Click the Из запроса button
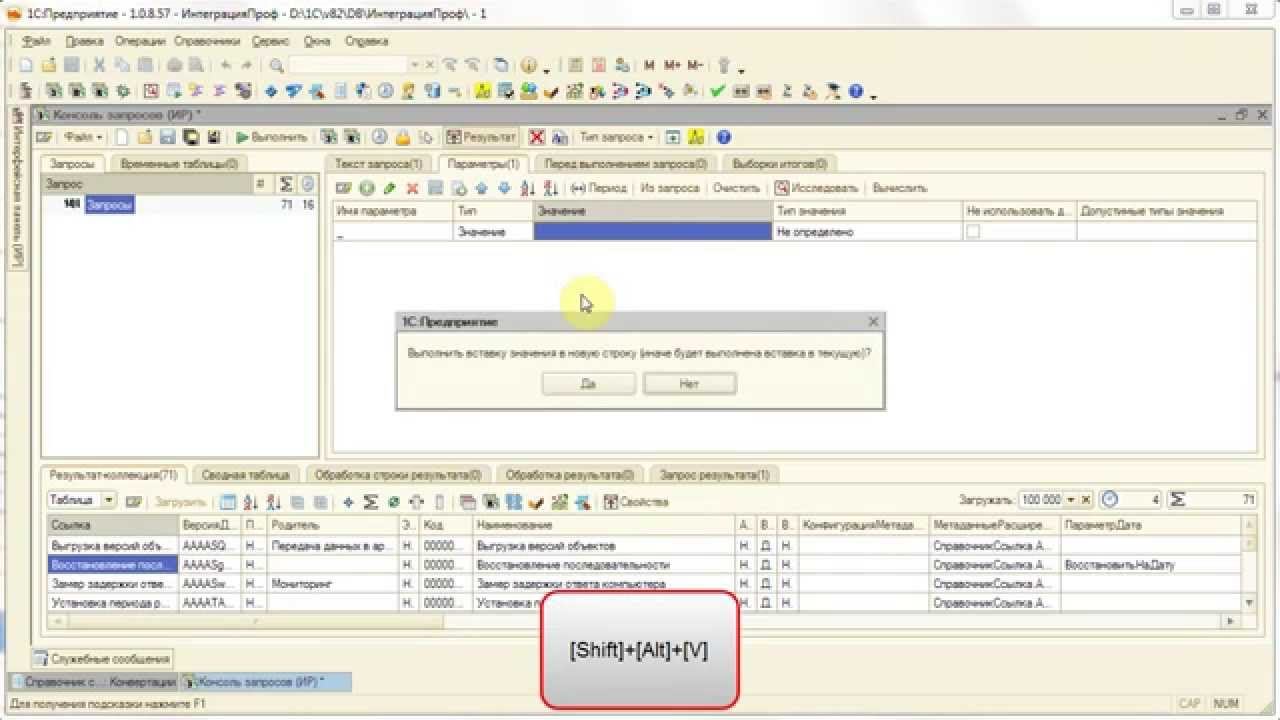This screenshot has width=1280, height=720. [x=670, y=188]
